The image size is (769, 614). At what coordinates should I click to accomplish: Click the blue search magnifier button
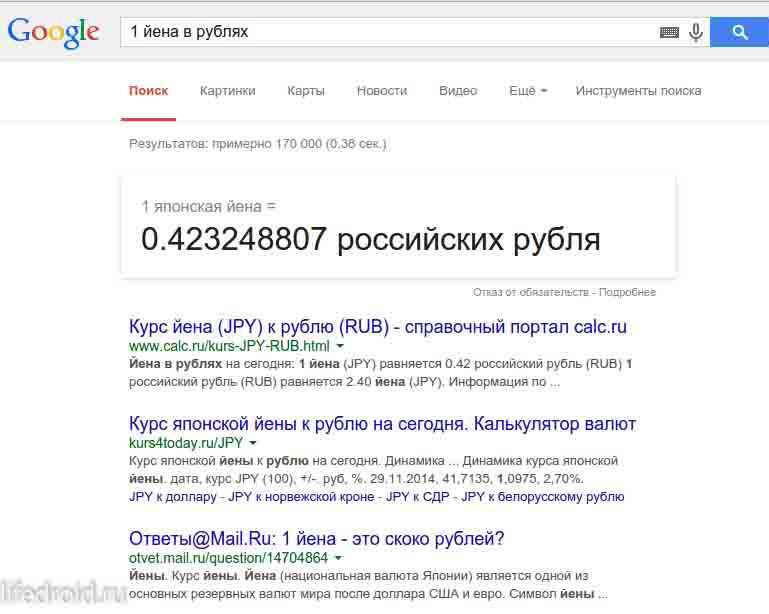(740, 32)
